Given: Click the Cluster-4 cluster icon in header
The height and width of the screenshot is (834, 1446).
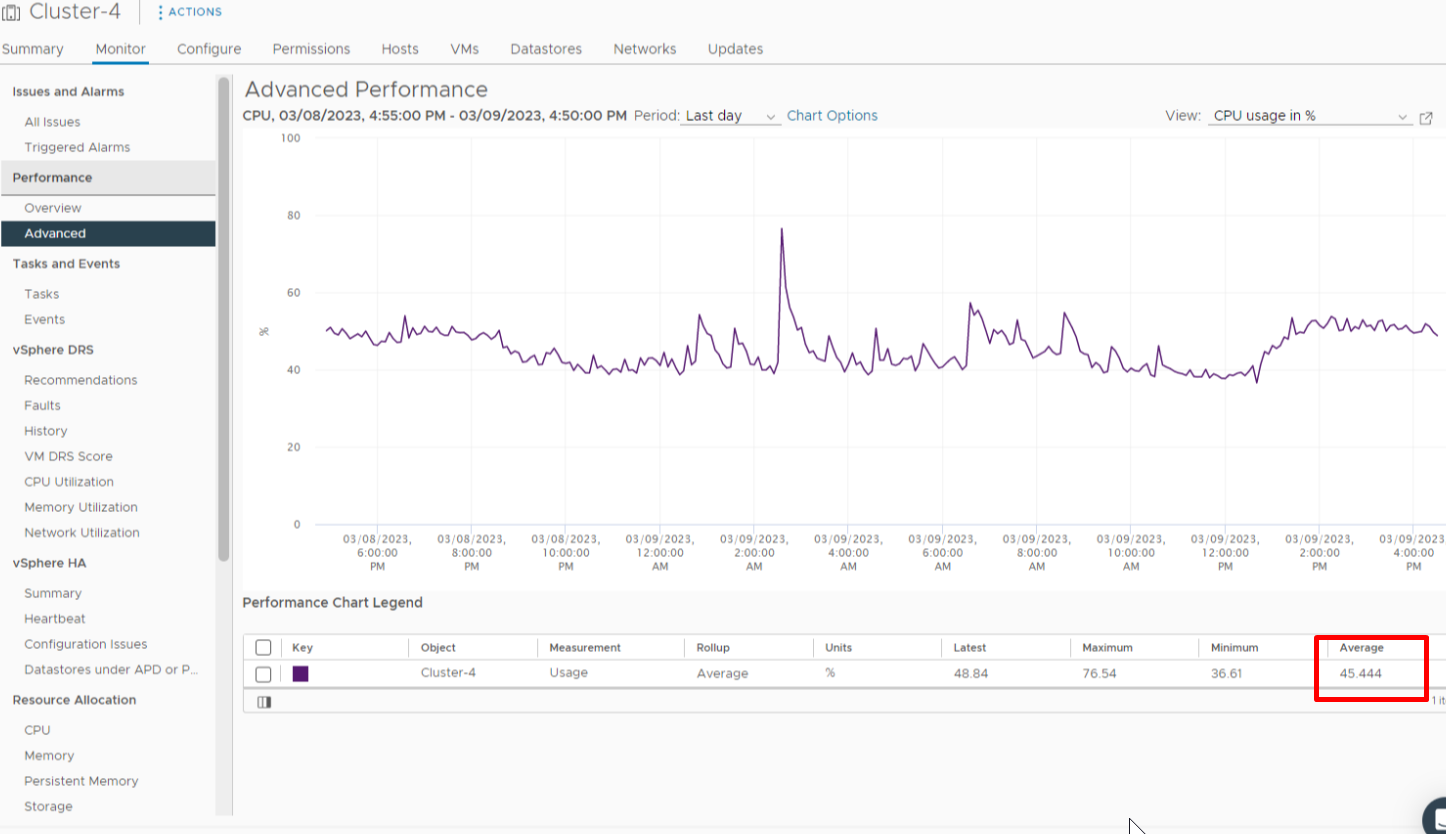Looking at the screenshot, I should 11,13.
